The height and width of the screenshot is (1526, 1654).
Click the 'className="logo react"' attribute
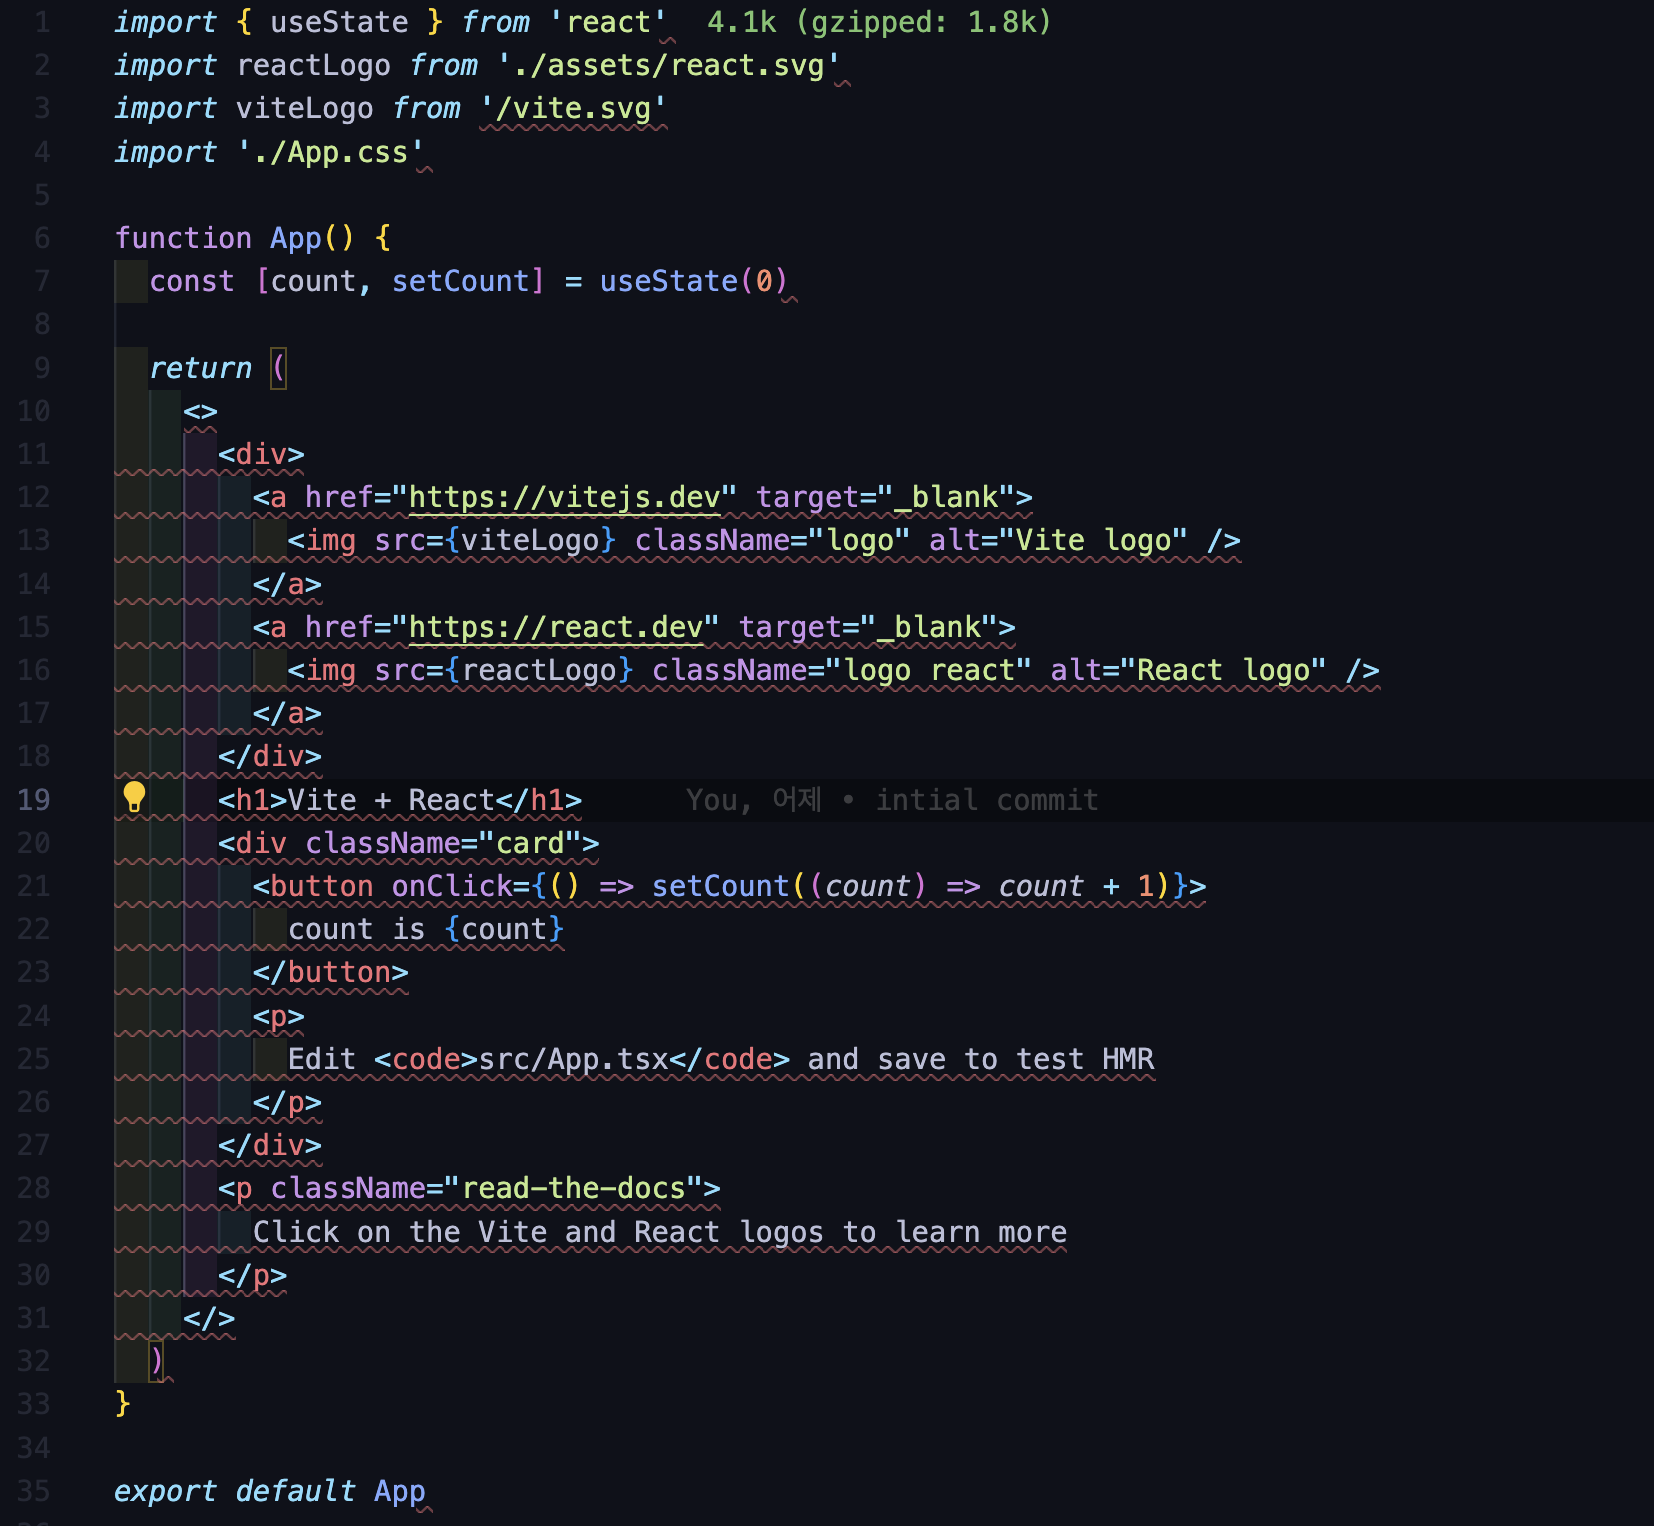[841, 670]
